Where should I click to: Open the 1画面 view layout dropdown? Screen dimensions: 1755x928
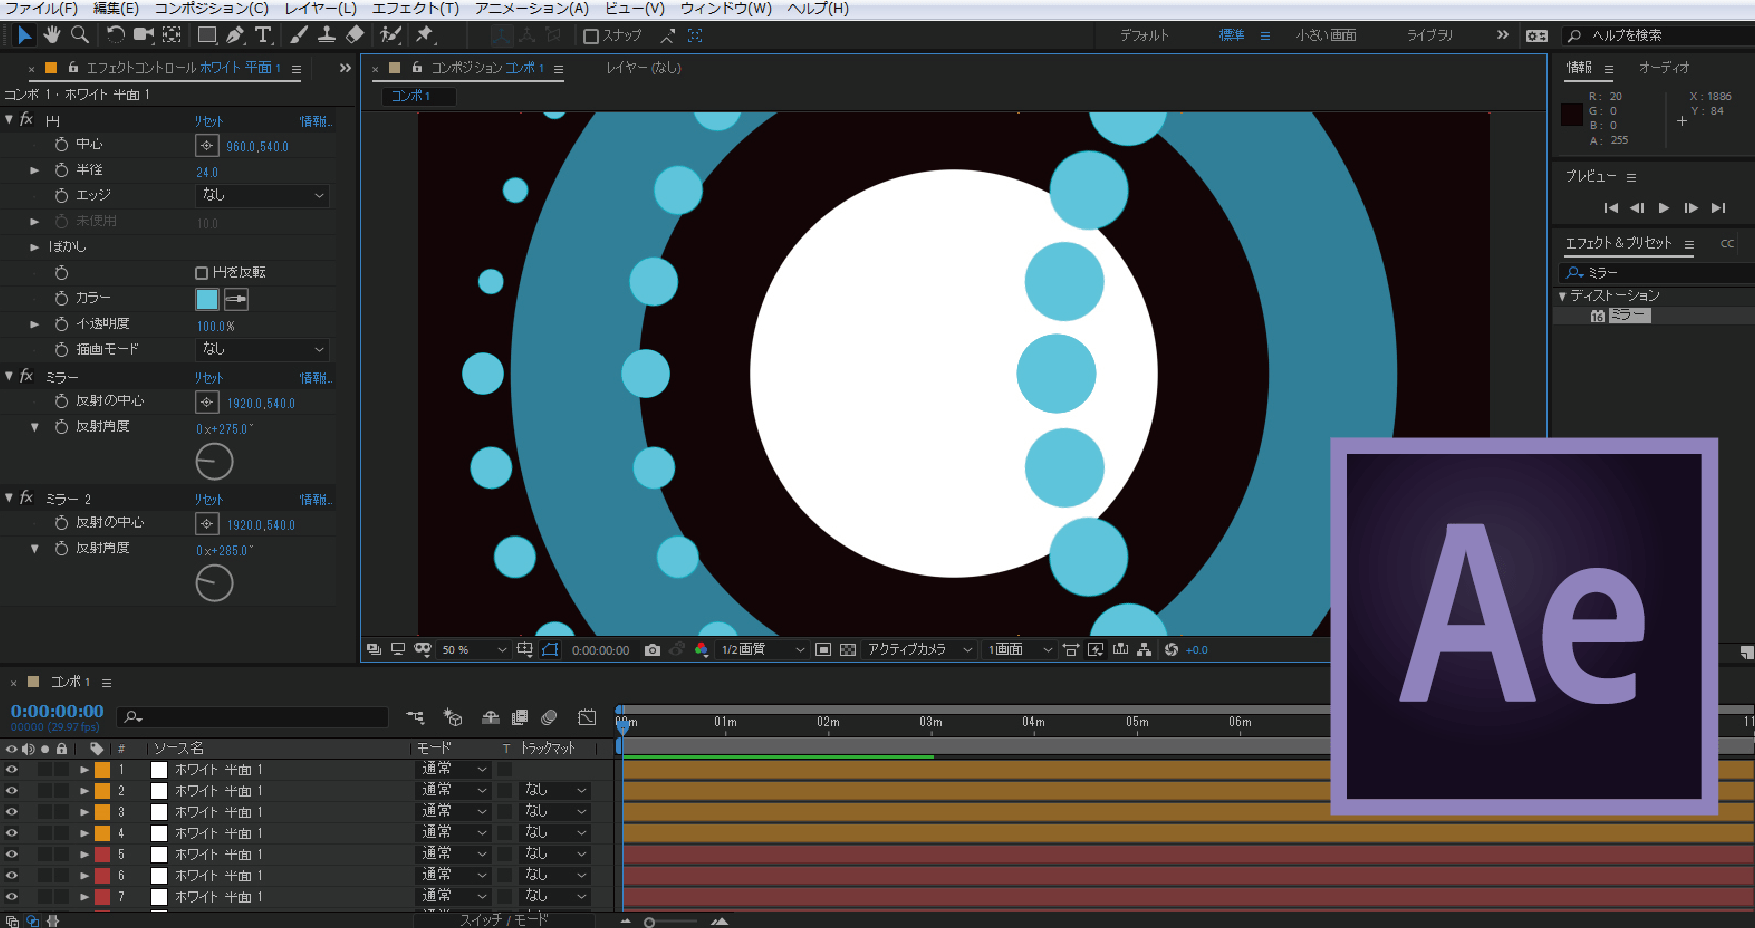[x=1020, y=650]
